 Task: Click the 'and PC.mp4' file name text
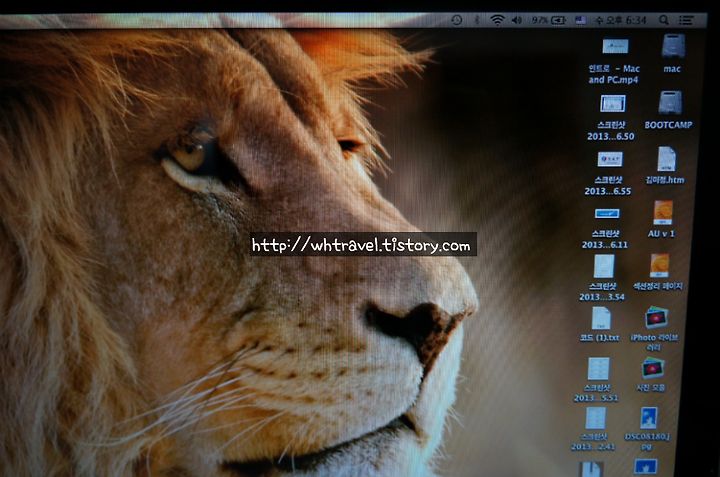click(x=613, y=80)
